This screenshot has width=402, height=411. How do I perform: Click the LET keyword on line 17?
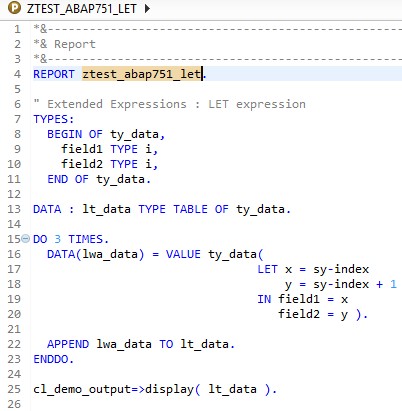coord(267,269)
